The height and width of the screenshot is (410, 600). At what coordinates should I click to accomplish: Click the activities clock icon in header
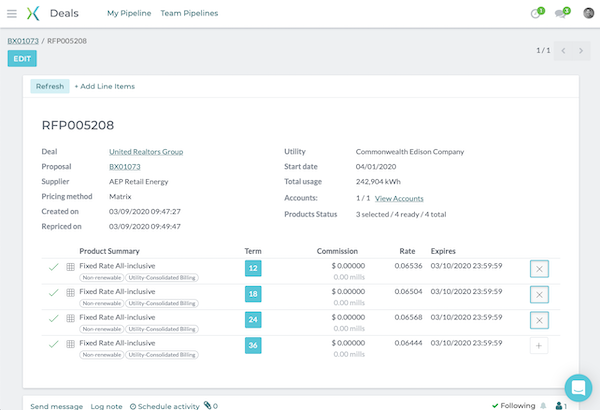coord(536,13)
